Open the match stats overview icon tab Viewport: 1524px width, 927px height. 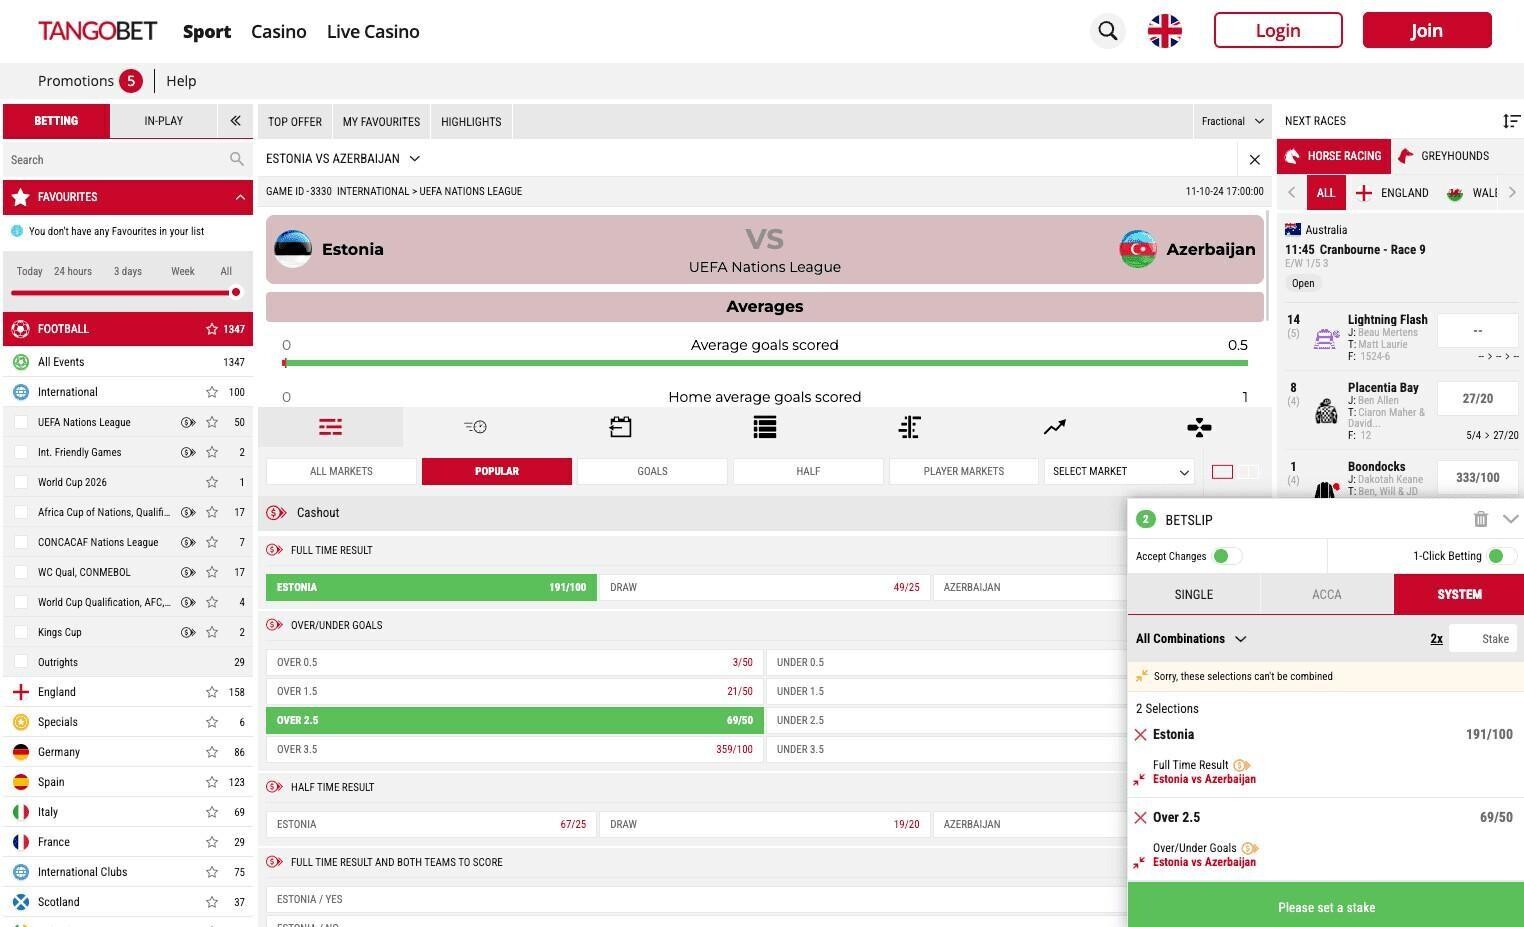click(x=330, y=427)
